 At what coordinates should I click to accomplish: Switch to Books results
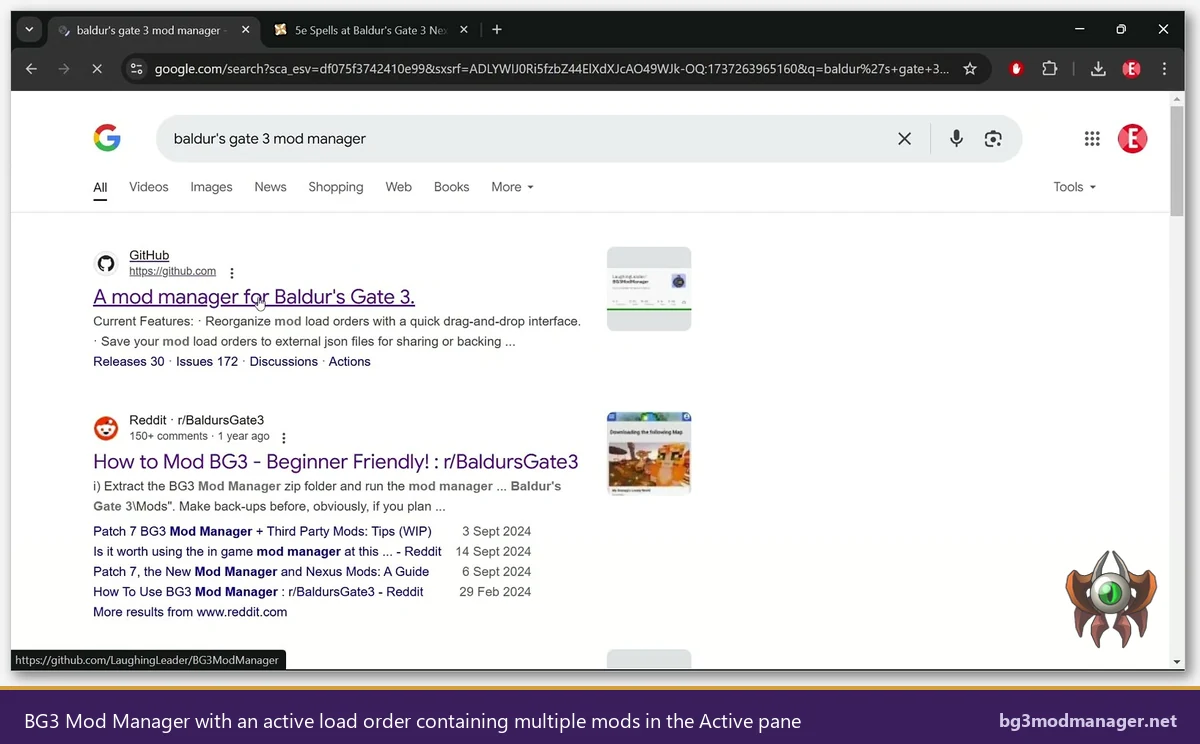[x=451, y=187]
